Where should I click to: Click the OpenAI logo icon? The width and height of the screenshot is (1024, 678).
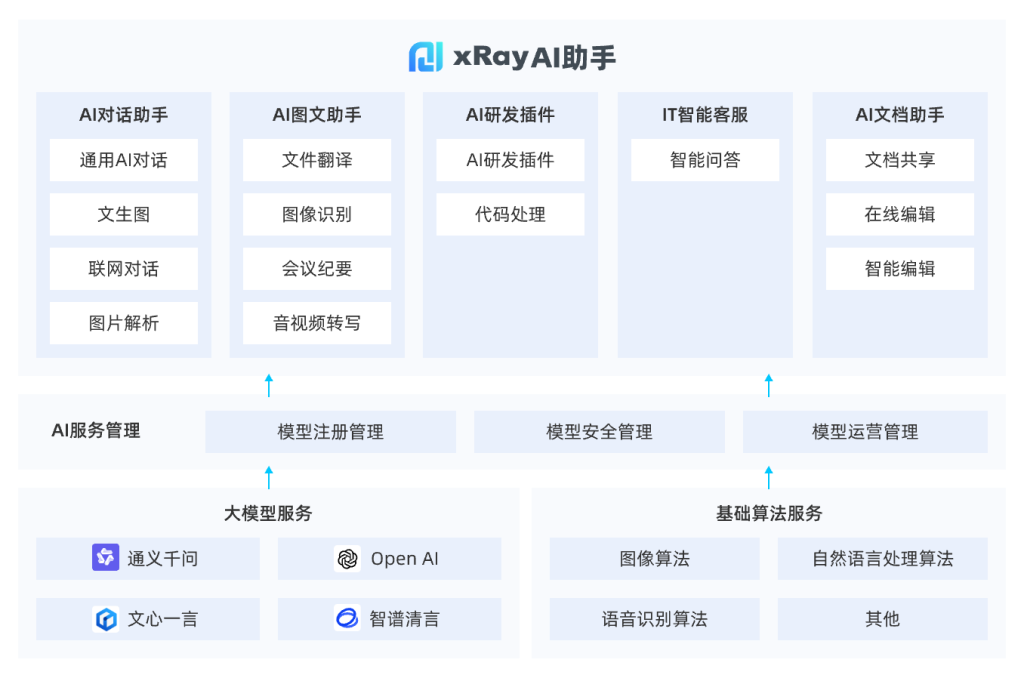[x=347, y=559]
